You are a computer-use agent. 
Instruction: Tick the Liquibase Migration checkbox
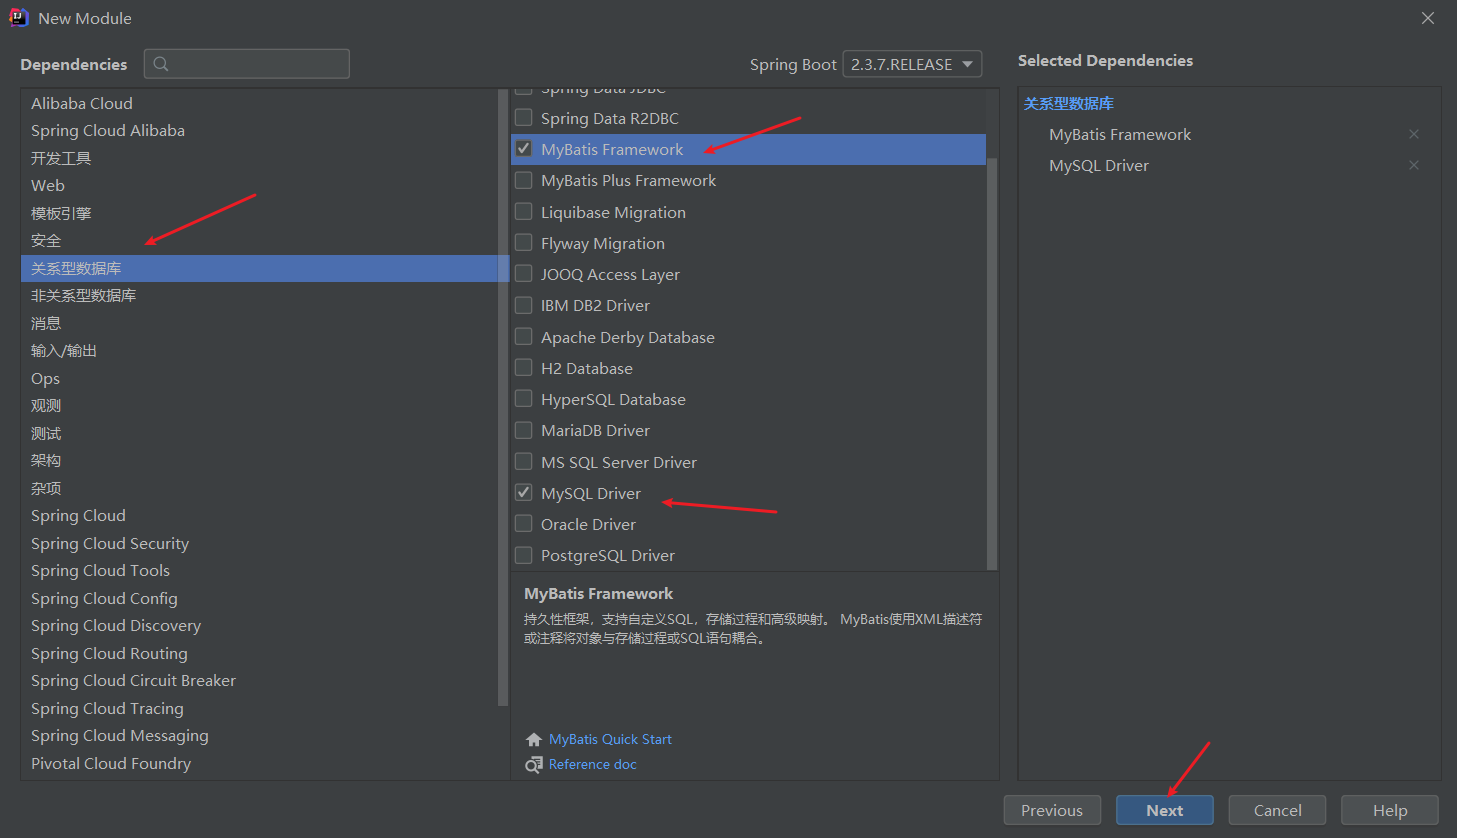[523, 212]
